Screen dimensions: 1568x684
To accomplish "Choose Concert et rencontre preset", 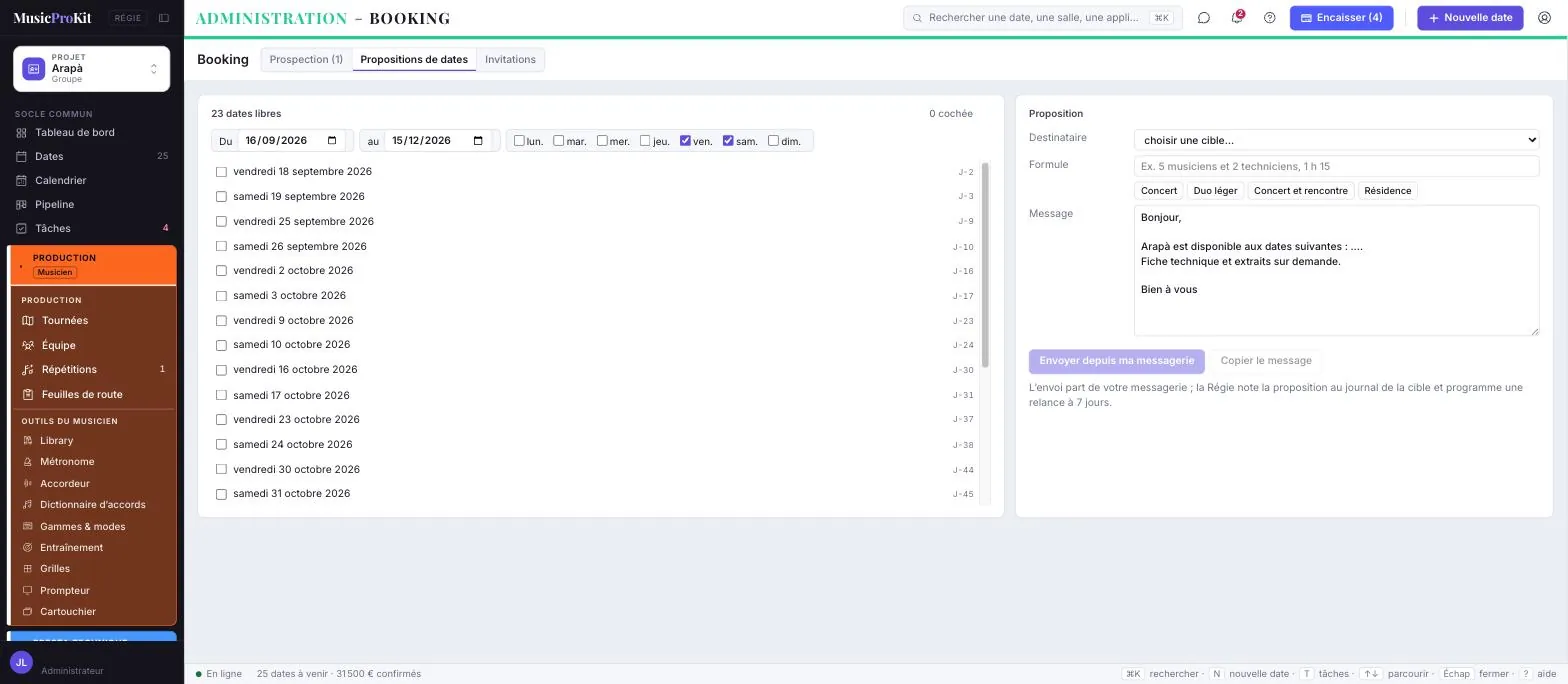I will [x=1300, y=191].
